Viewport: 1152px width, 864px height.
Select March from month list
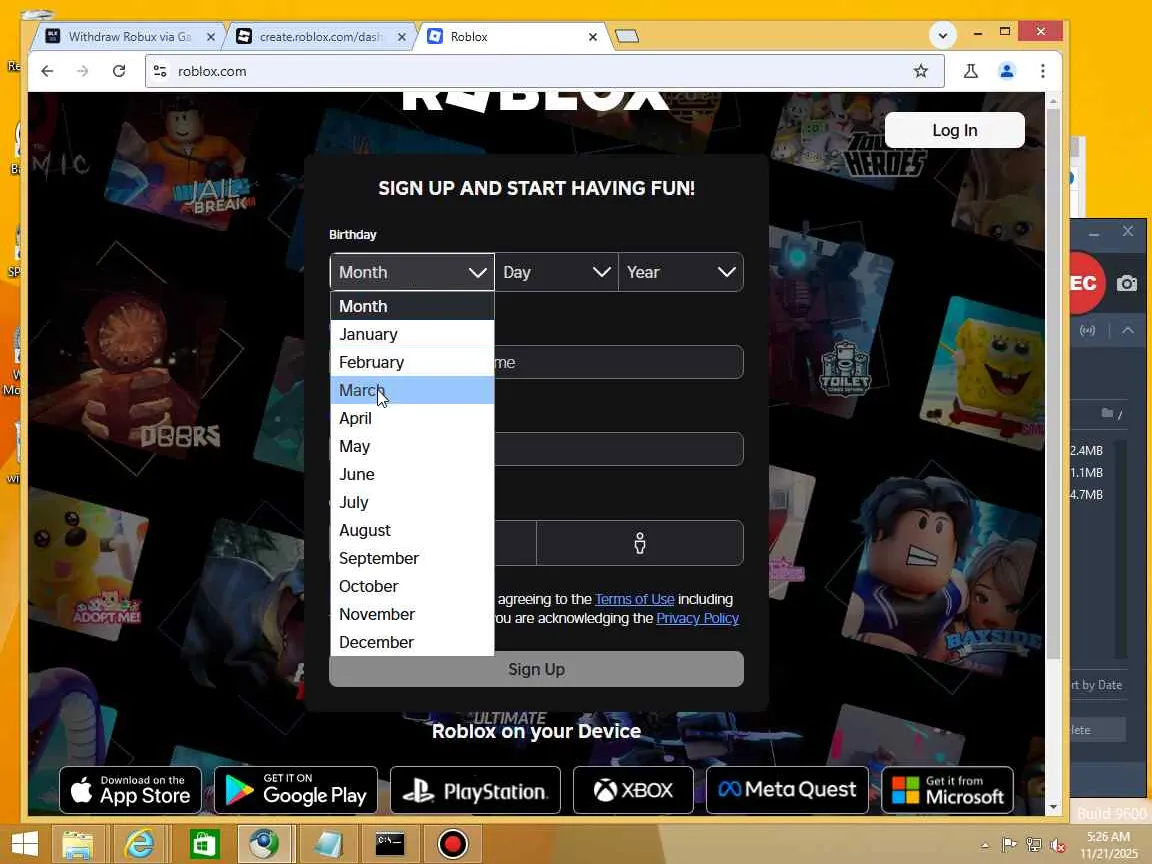412,390
